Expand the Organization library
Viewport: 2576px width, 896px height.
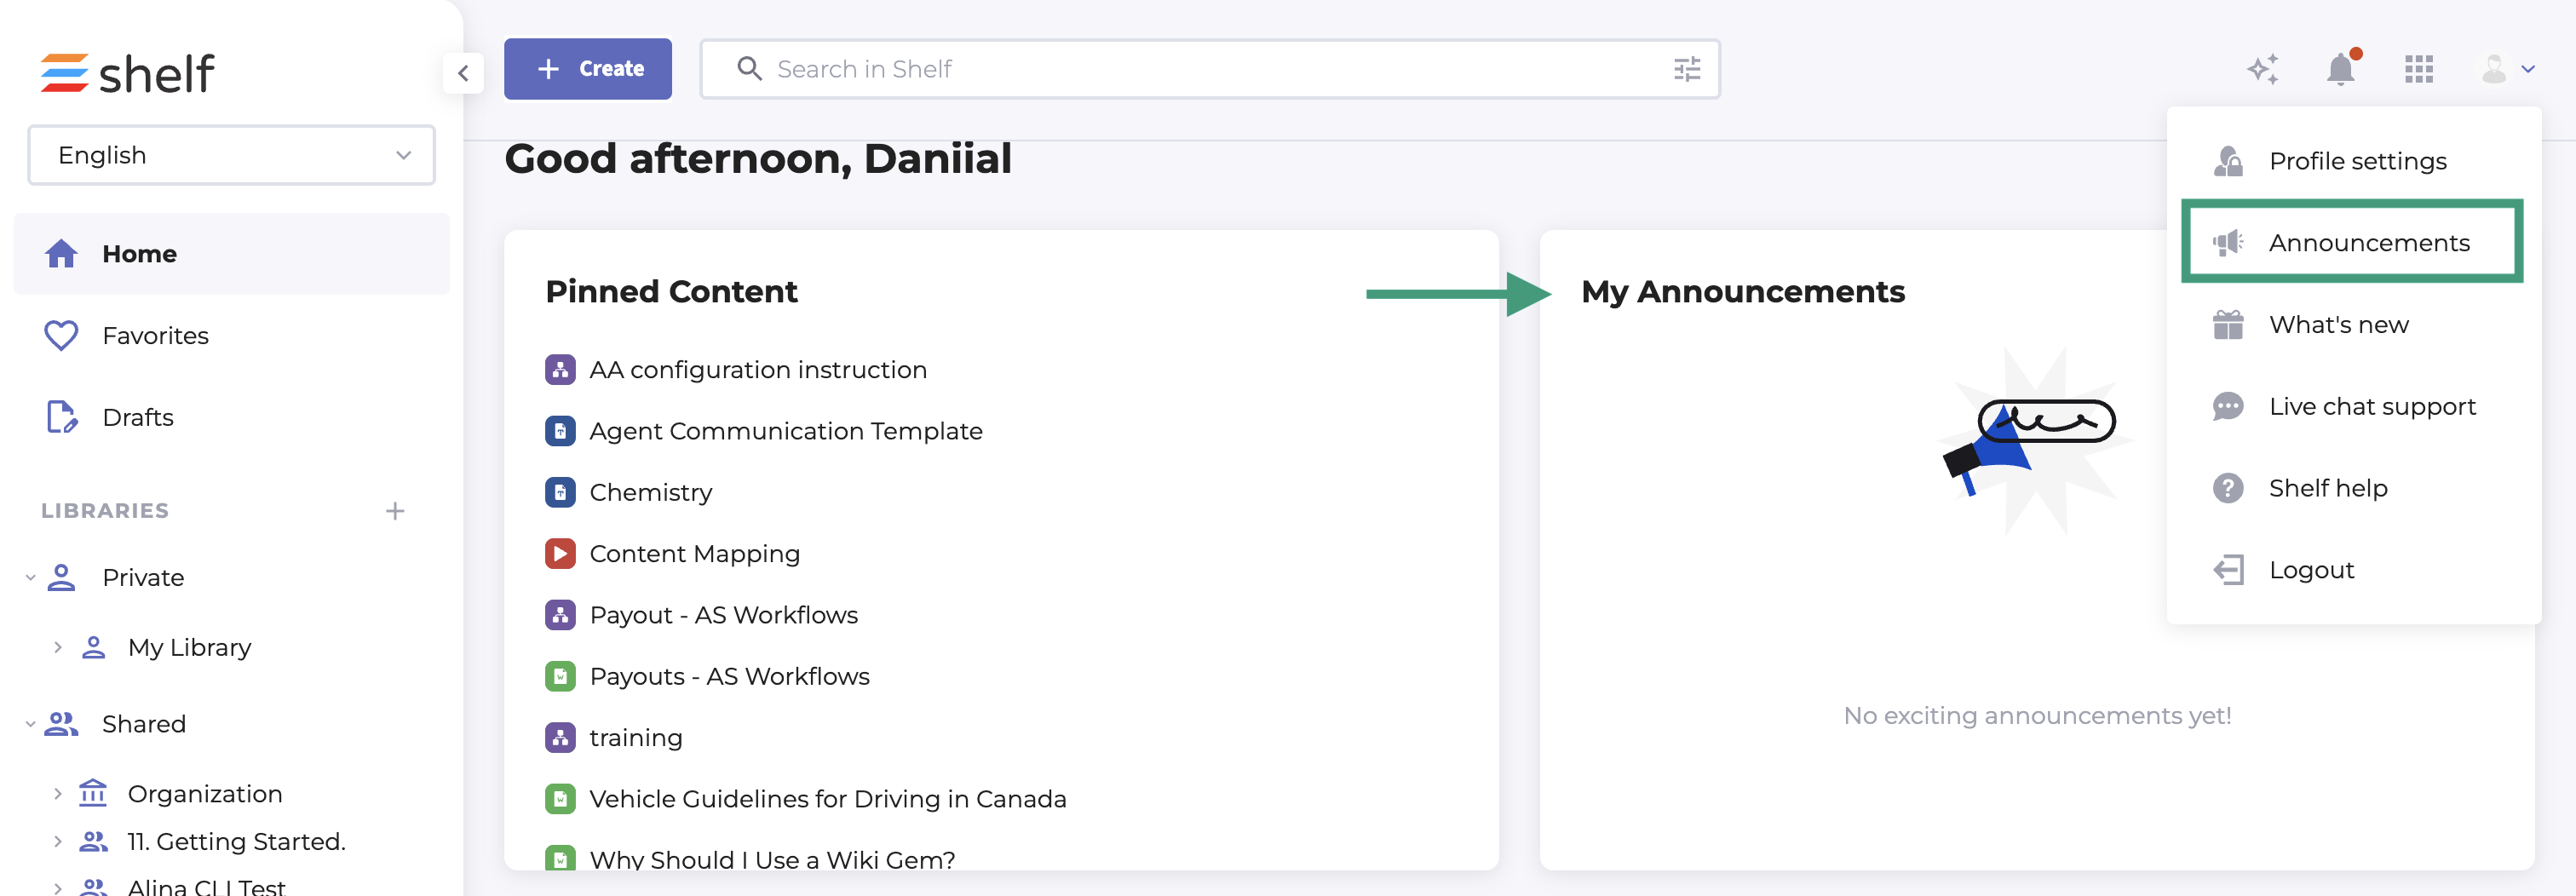[x=58, y=794]
